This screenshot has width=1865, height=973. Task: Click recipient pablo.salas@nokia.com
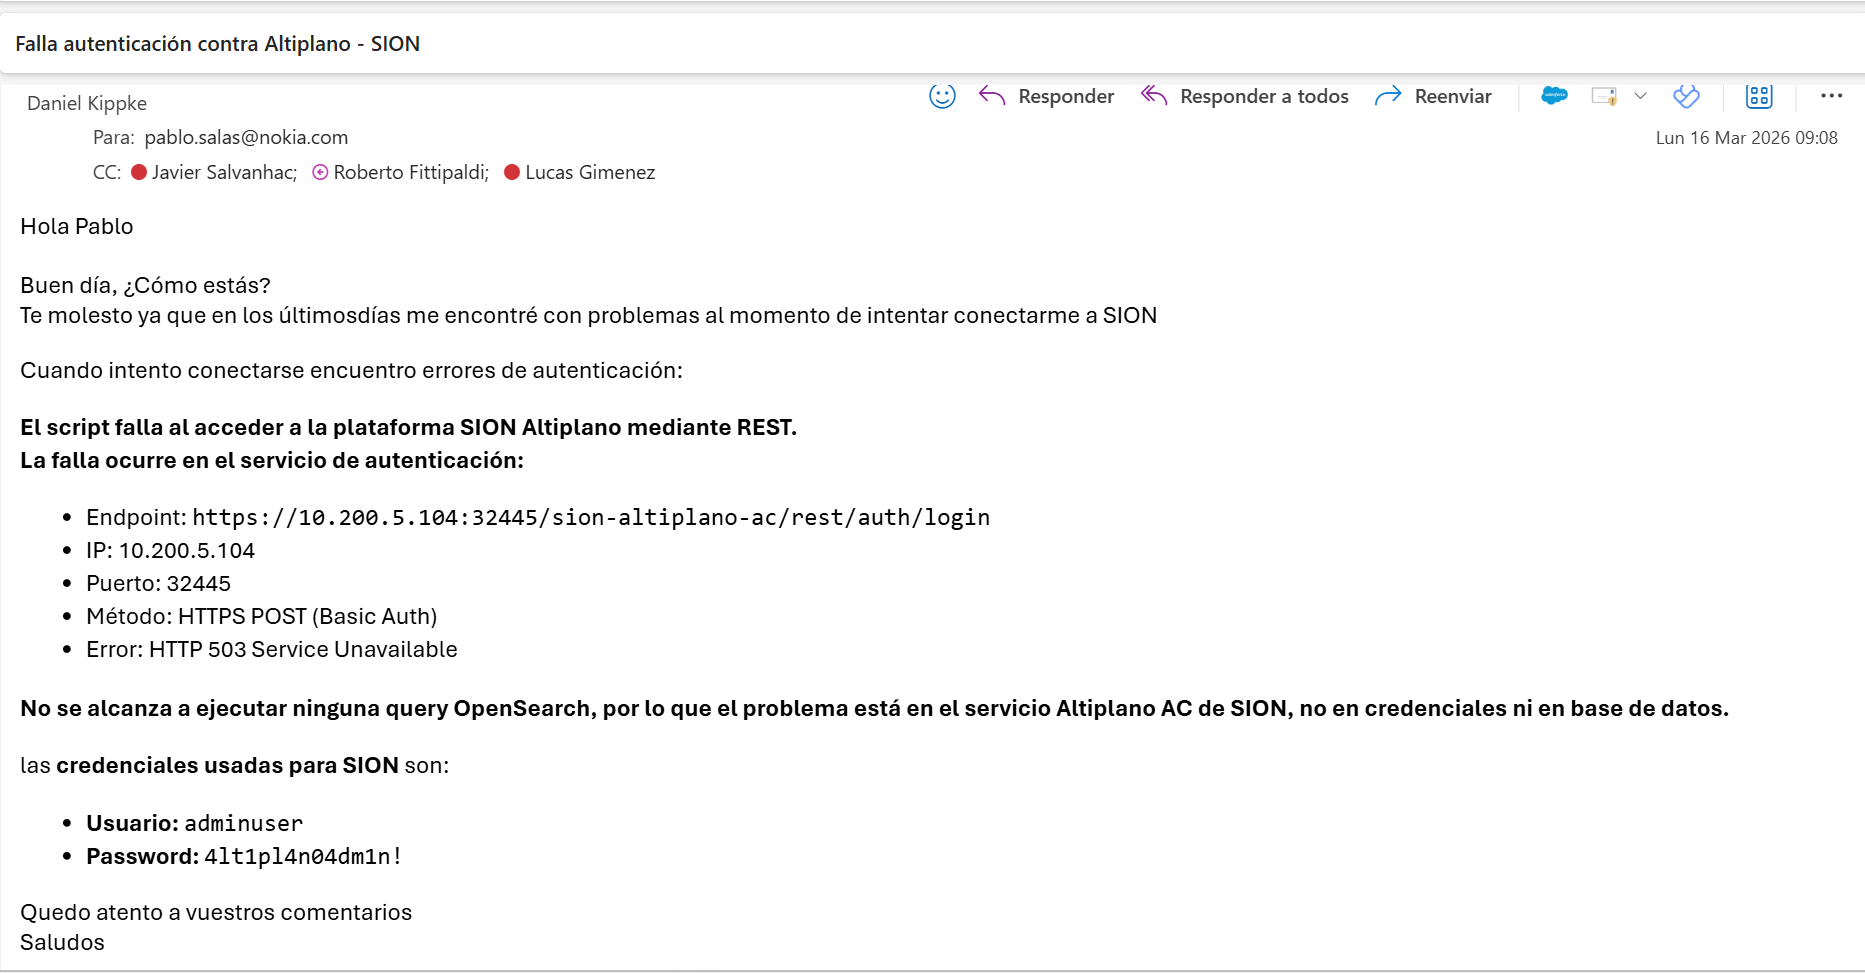tap(246, 137)
